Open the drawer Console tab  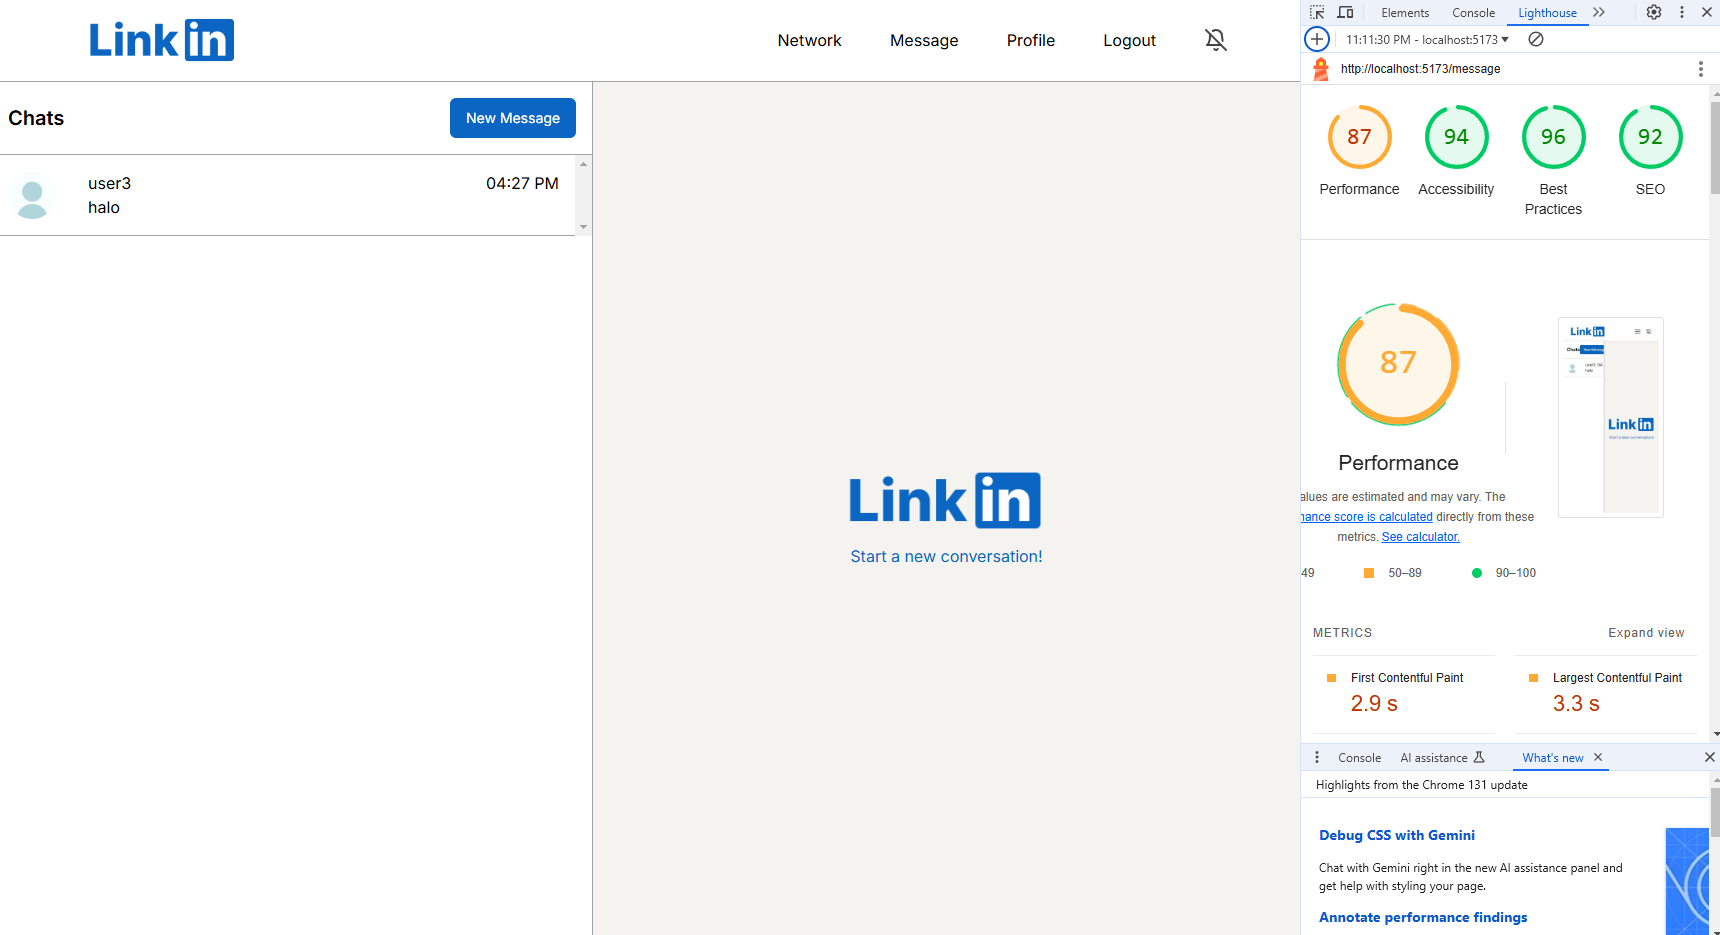(1359, 758)
